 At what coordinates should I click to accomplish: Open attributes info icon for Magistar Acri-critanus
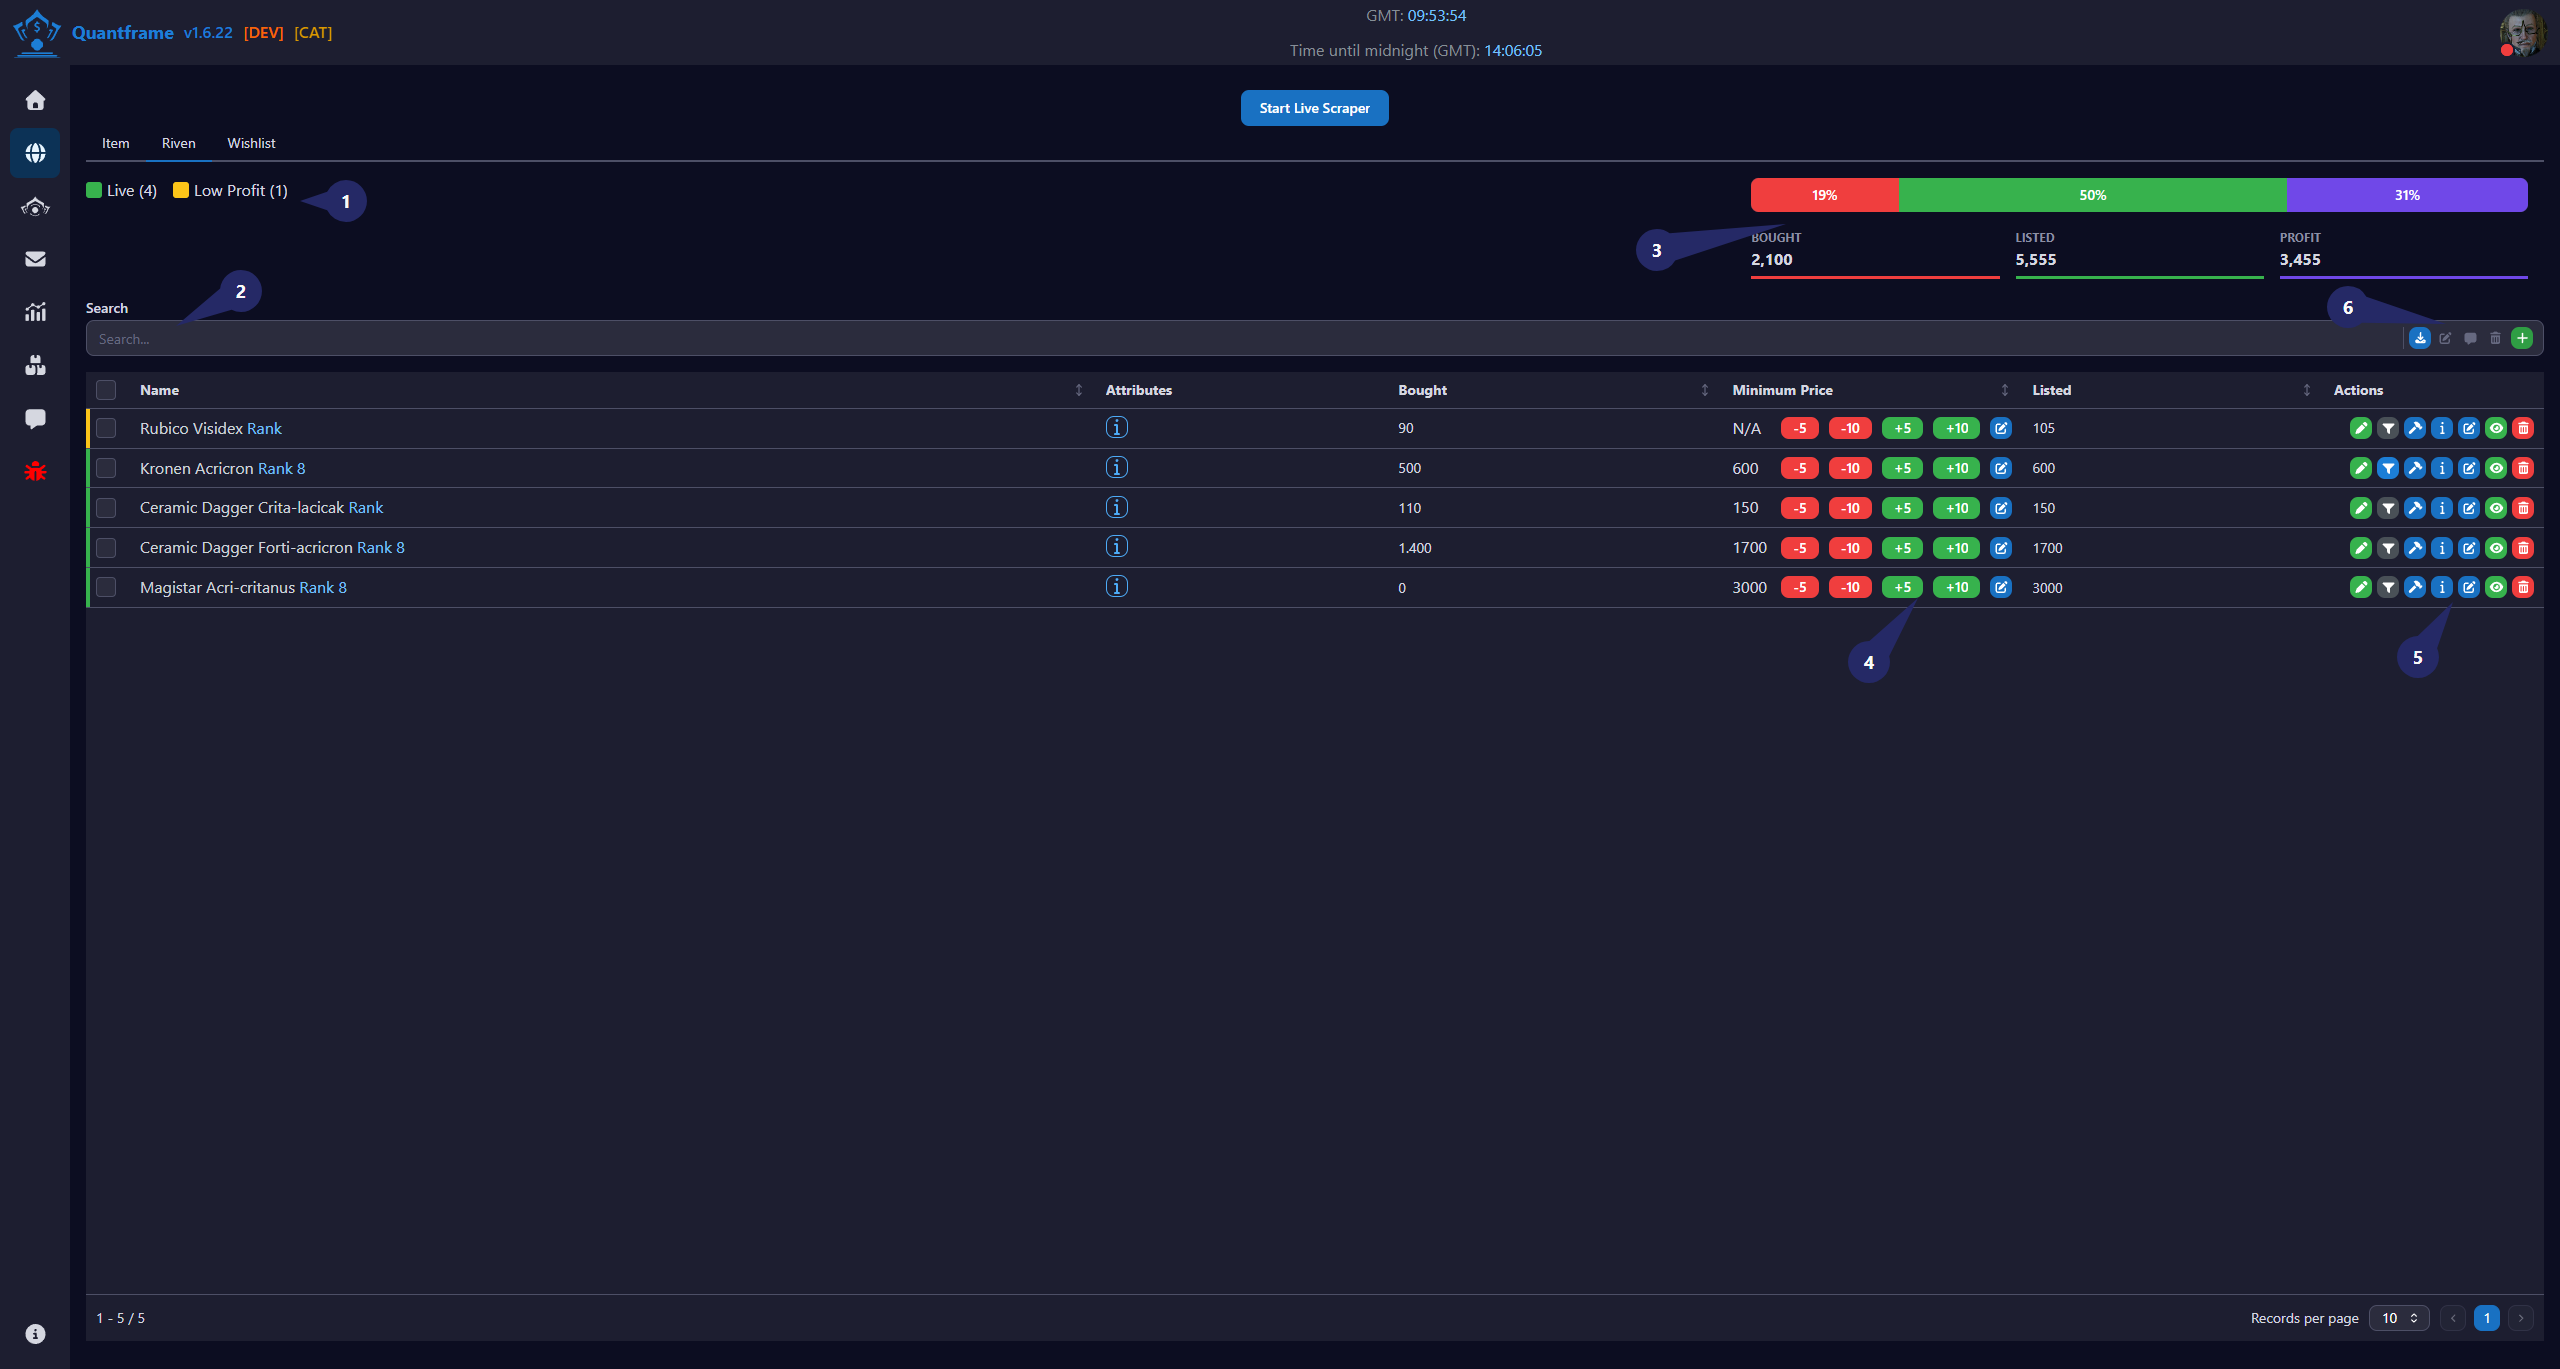coord(1117,587)
